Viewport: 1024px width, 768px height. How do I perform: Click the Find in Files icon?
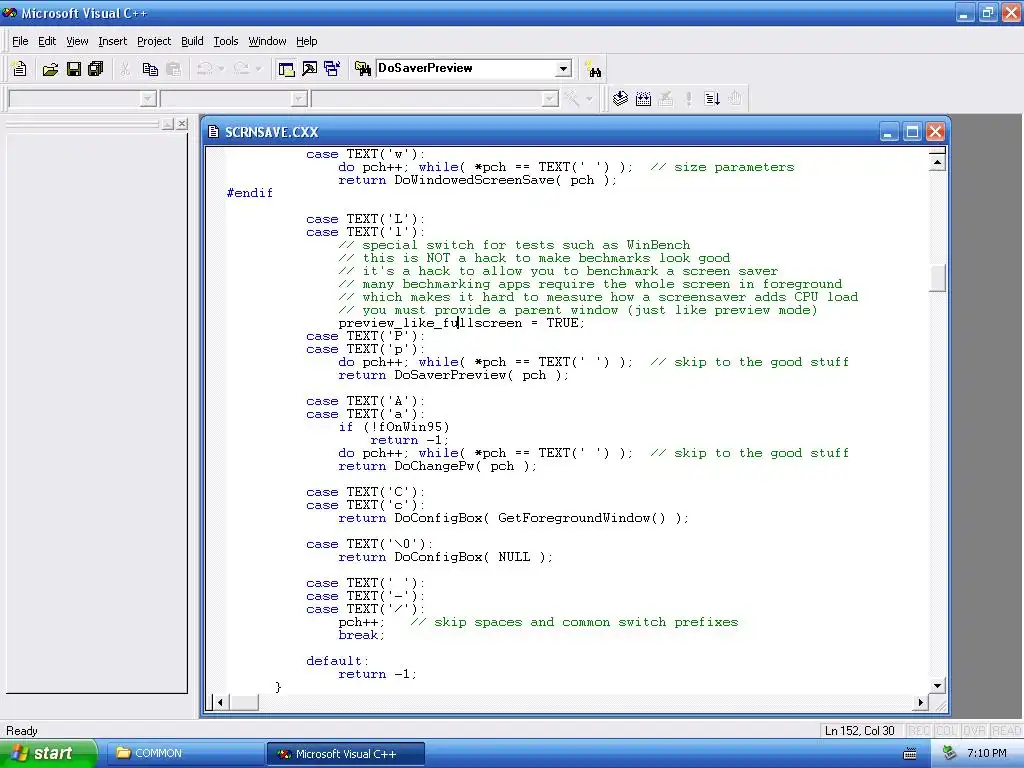pos(362,69)
